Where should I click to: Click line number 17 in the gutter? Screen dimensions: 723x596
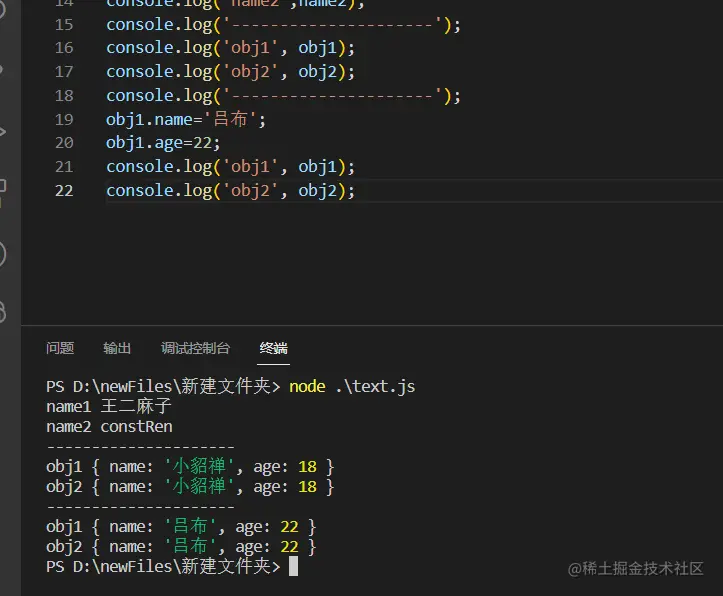[64, 72]
